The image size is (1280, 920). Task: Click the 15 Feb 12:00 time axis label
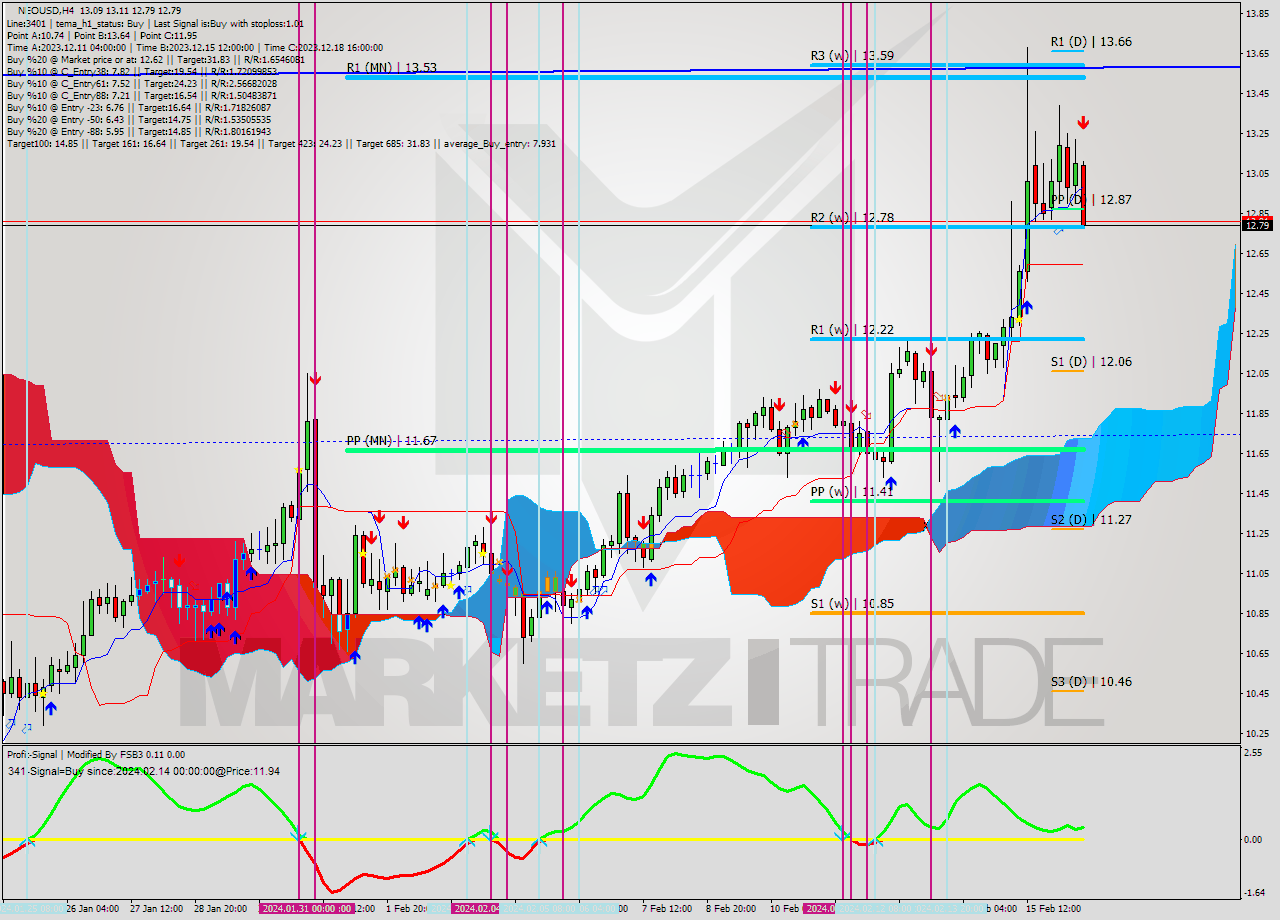pyautogui.click(x=1053, y=909)
